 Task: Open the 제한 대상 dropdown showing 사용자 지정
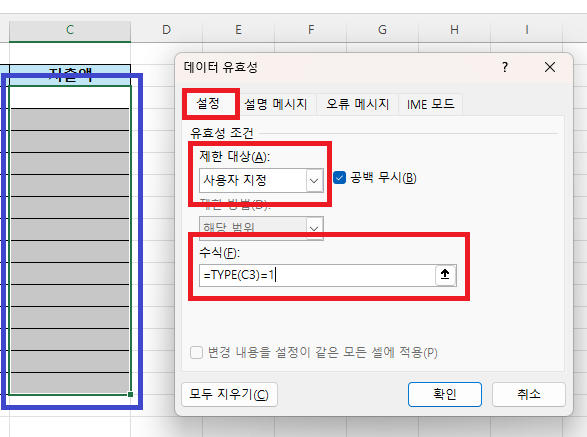click(x=261, y=180)
